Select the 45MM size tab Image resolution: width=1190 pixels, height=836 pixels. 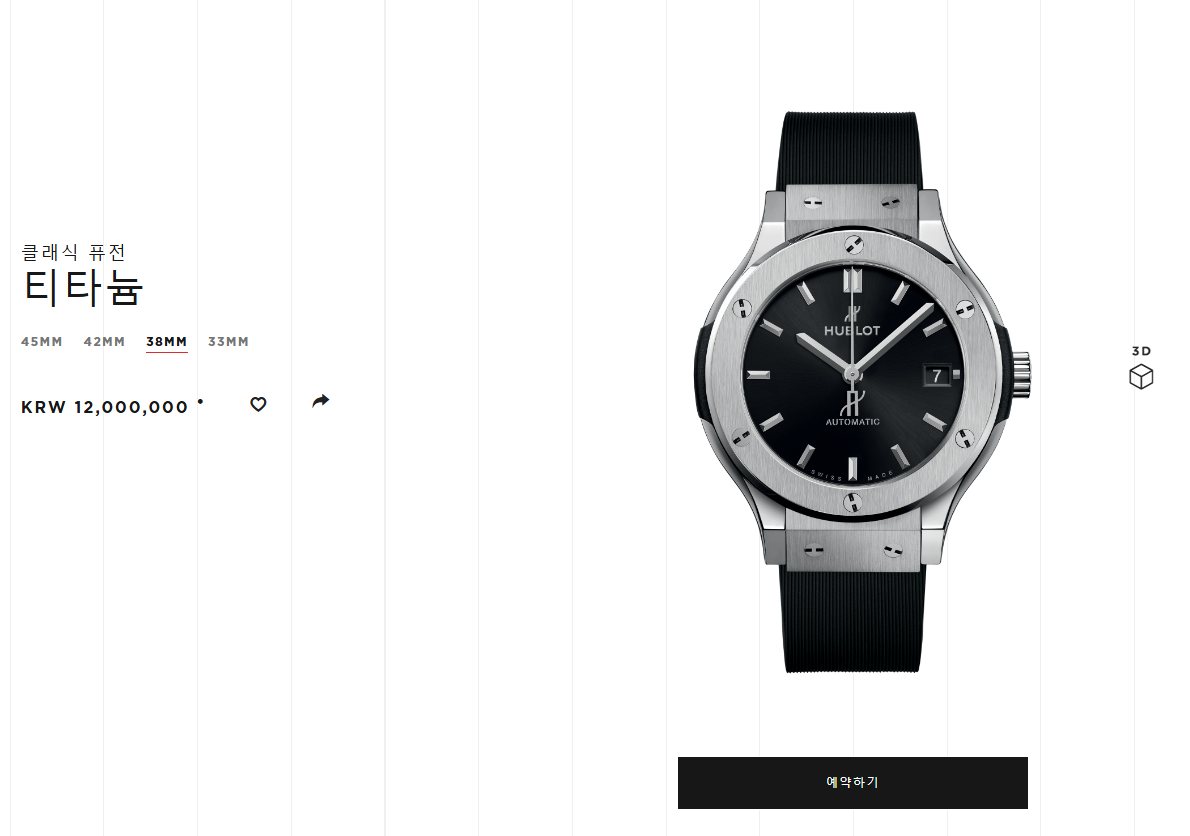point(42,342)
